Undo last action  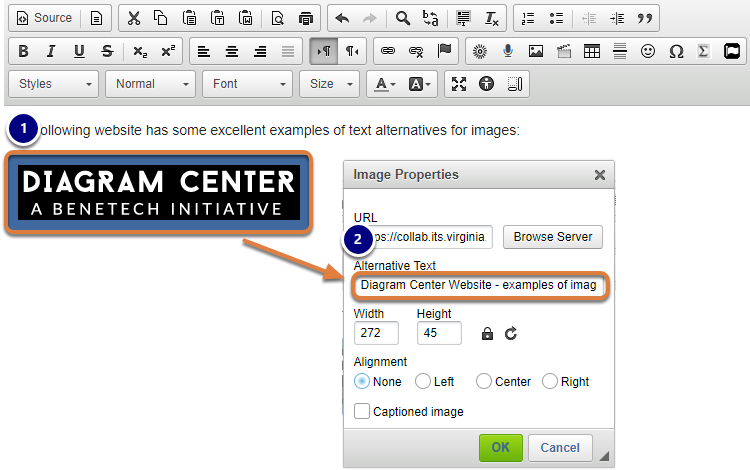(x=342, y=18)
